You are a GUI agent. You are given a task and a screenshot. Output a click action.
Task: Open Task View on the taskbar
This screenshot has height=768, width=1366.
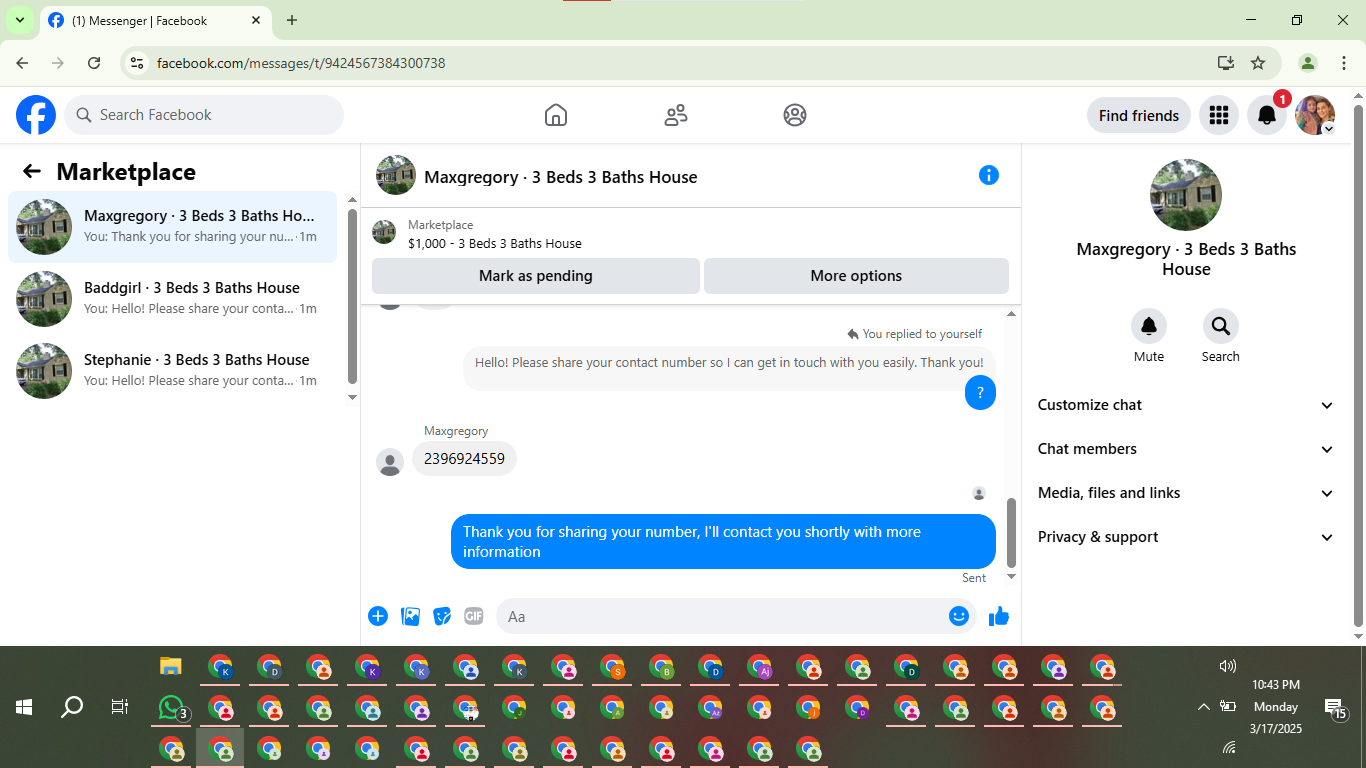point(120,707)
